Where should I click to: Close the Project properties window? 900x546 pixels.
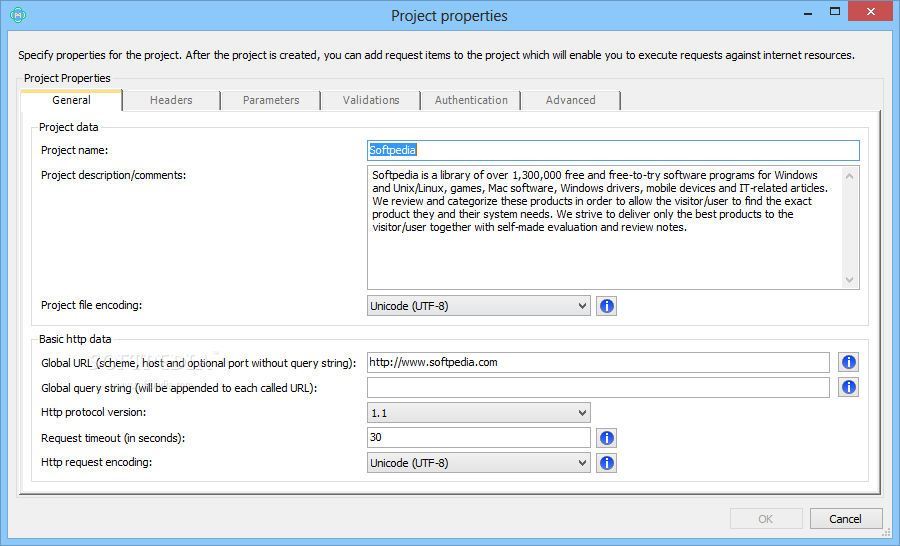pyautogui.click(x=870, y=12)
